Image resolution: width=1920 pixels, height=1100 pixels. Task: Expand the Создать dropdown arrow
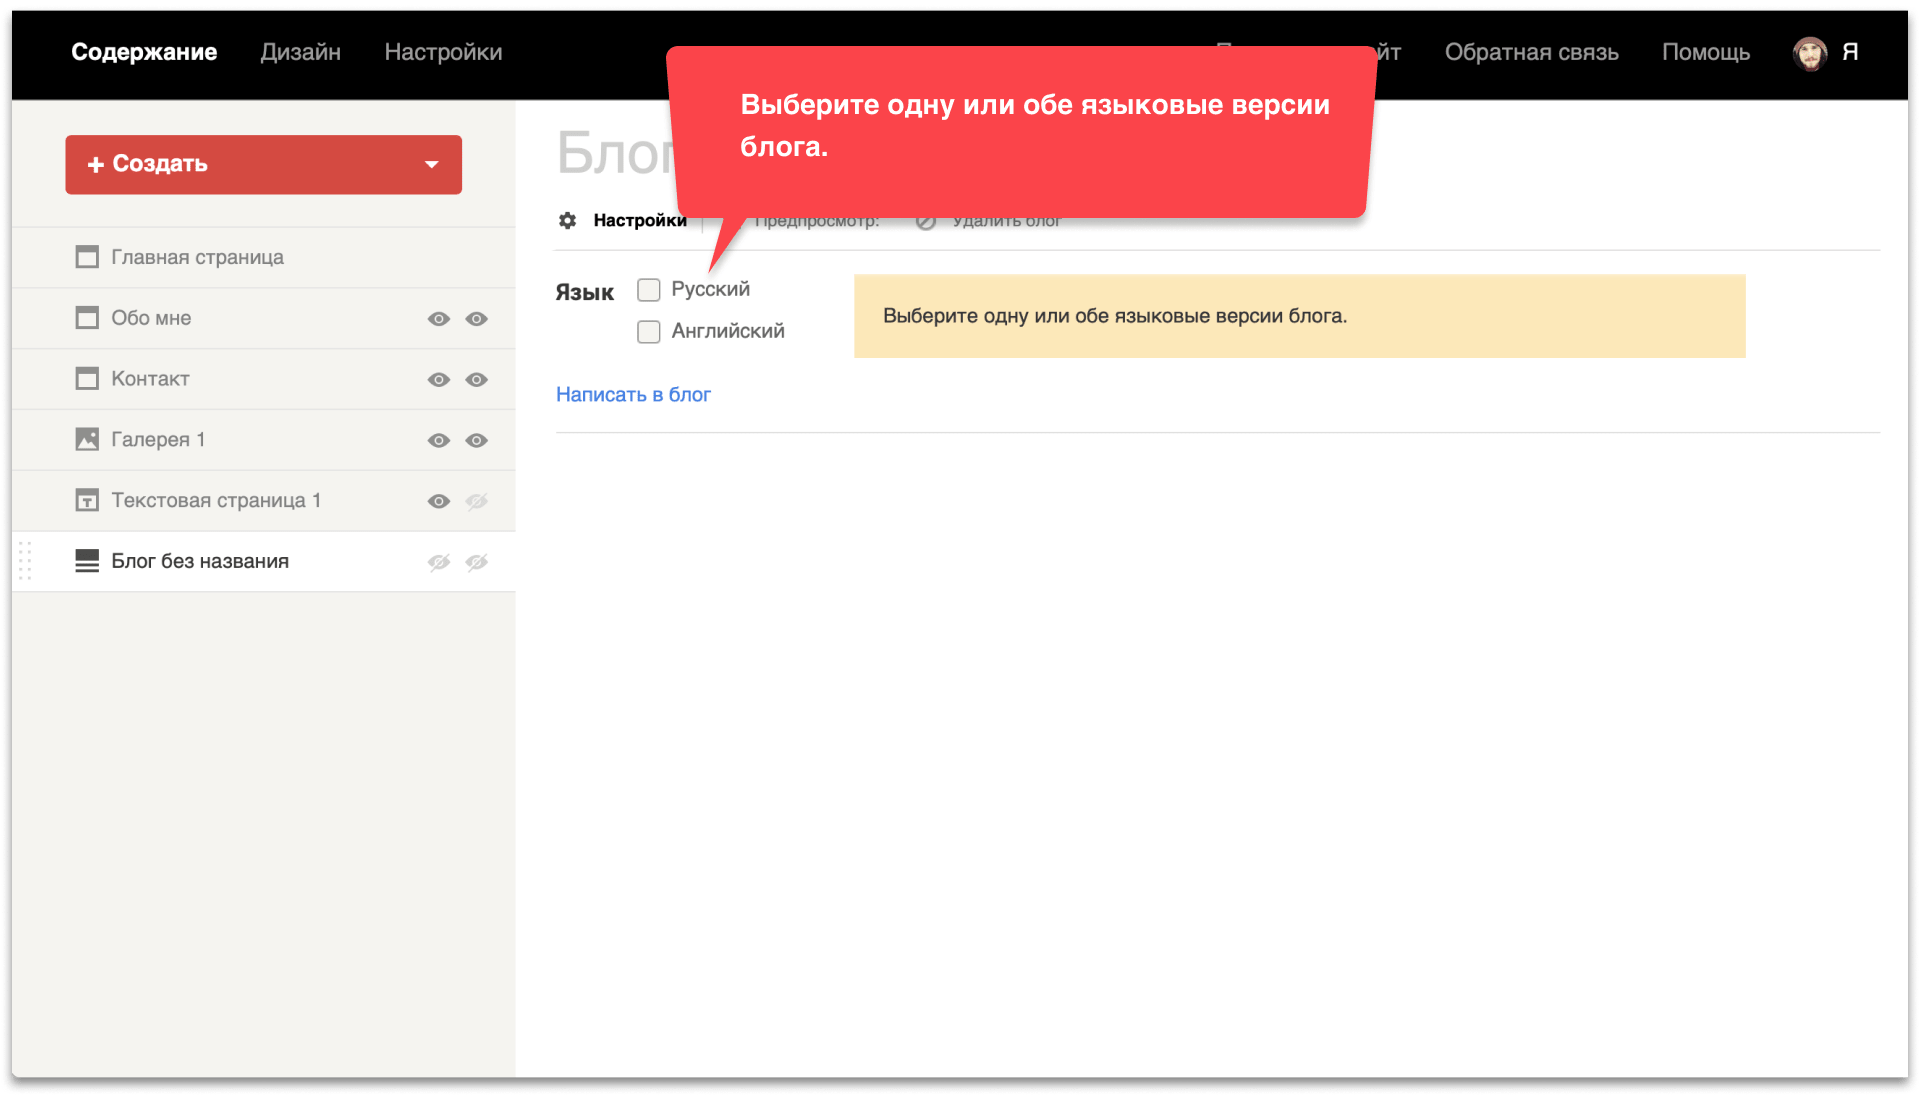coord(432,165)
